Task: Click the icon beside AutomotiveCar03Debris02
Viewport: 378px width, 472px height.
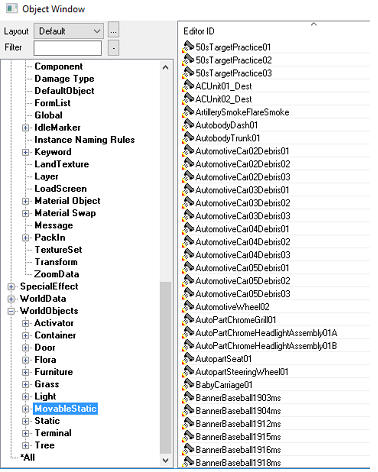Action: 188,203
